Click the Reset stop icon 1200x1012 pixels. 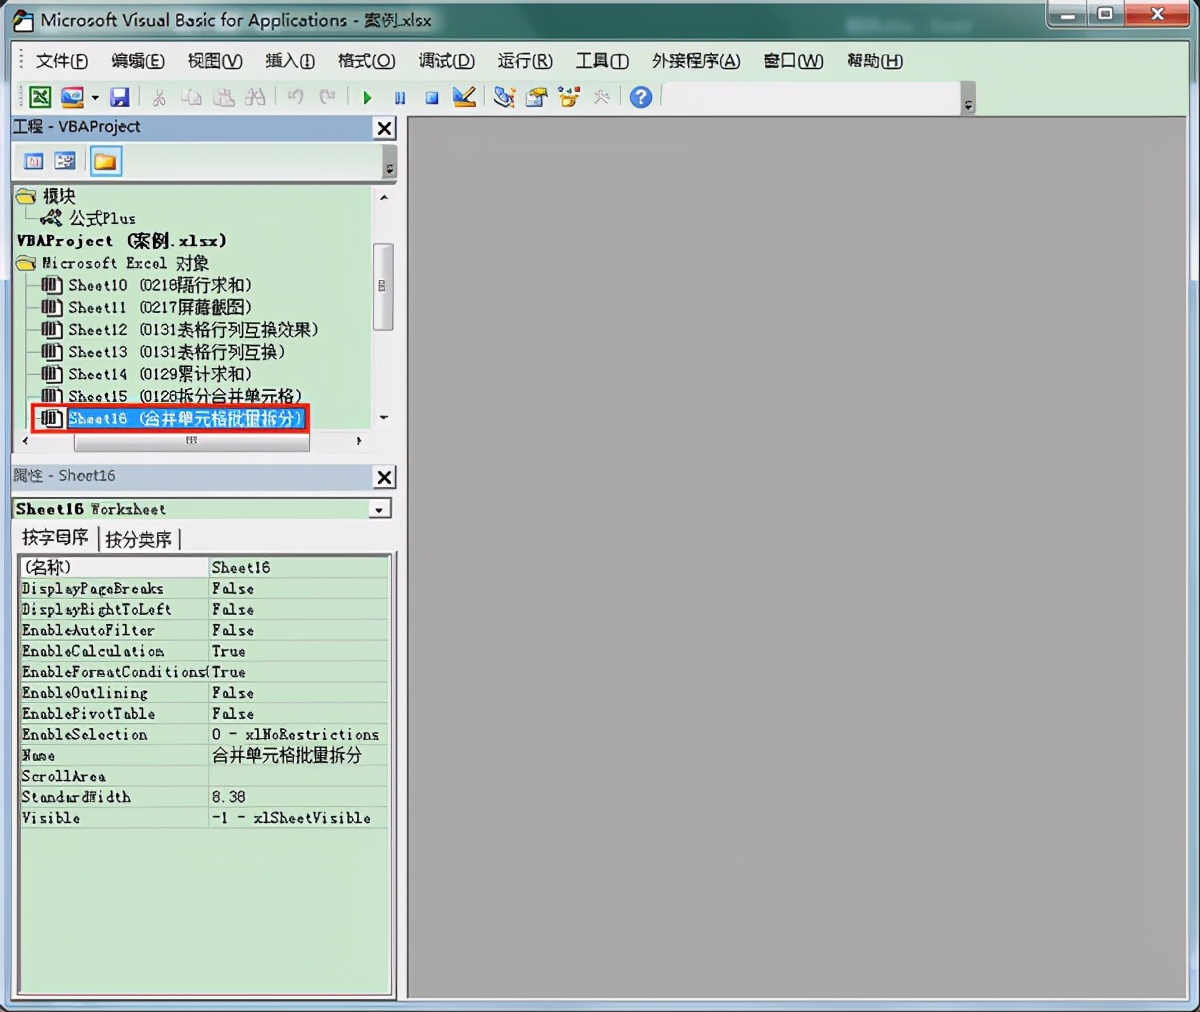point(432,98)
